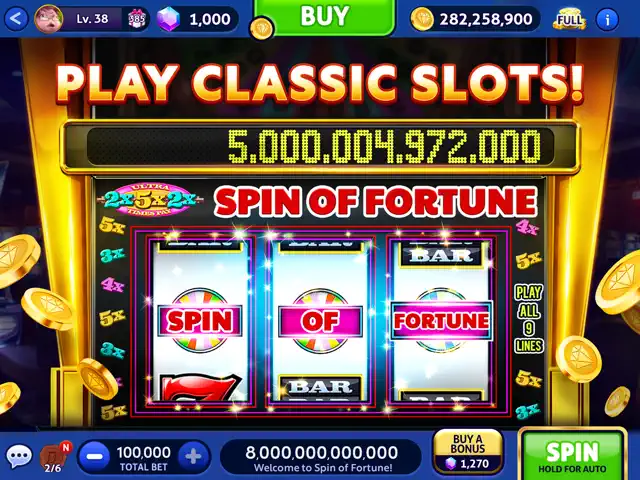Increase total bet with plus button

click(x=193, y=456)
